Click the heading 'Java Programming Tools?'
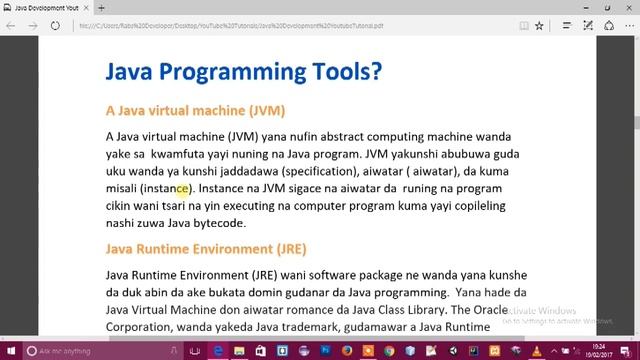 tap(244, 72)
